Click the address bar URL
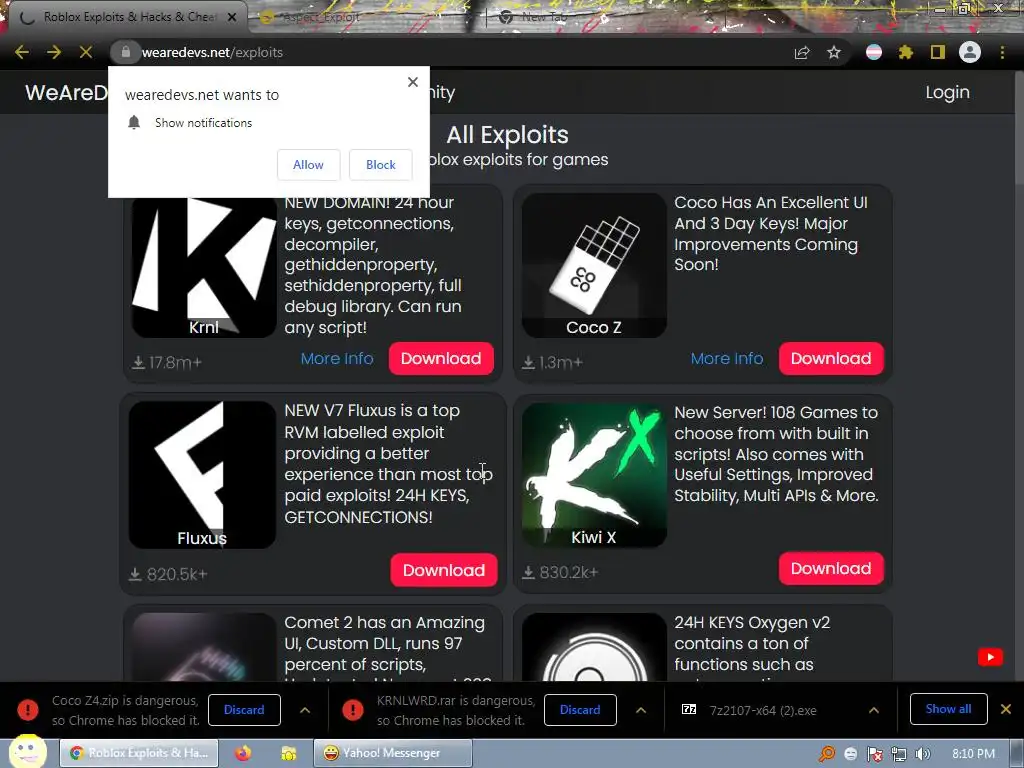 (212, 52)
